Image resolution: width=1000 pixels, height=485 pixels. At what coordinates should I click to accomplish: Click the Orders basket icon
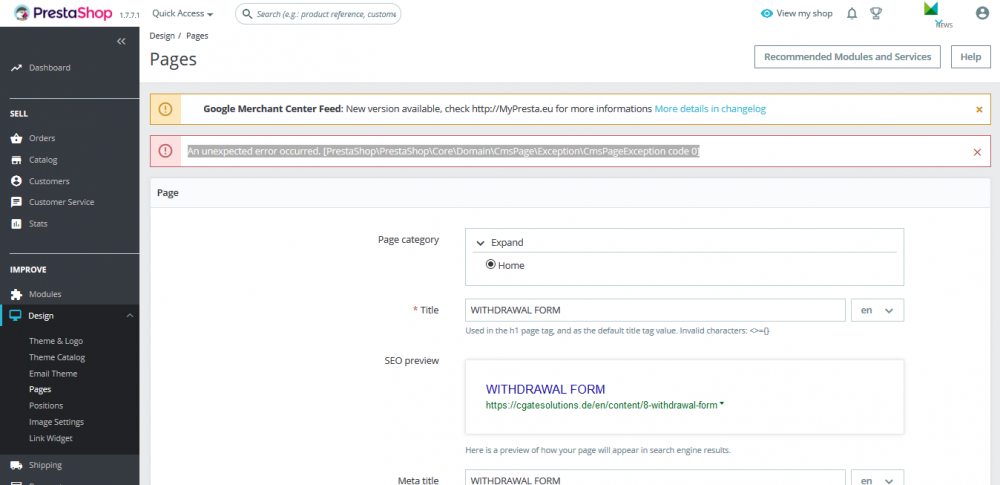(17, 138)
